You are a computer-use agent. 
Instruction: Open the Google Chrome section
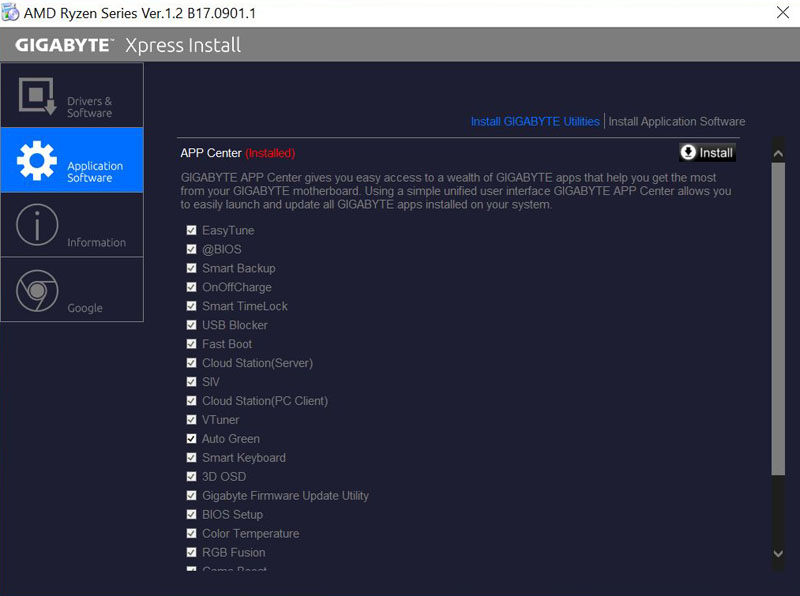point(72,290)
